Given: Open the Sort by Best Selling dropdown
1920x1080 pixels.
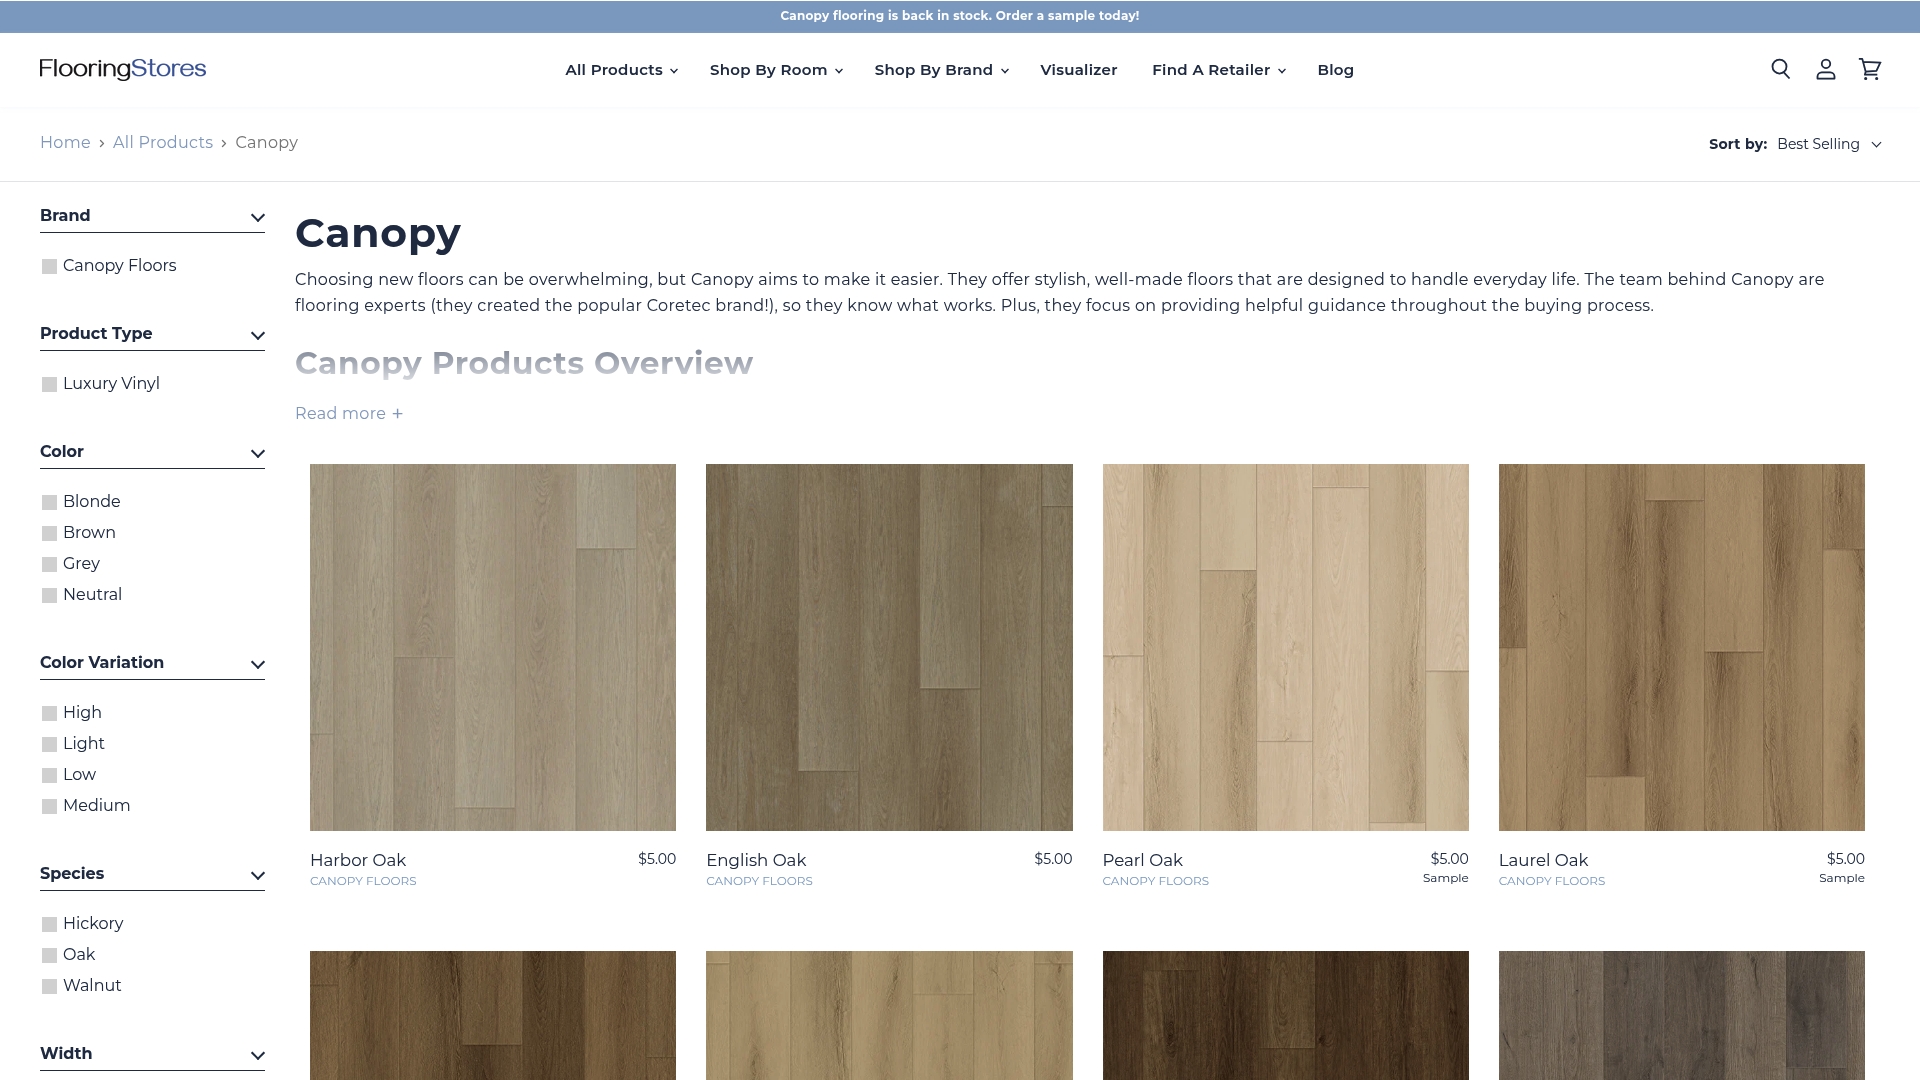Looking at the screenshot, I should click(x=1828, y=143).
